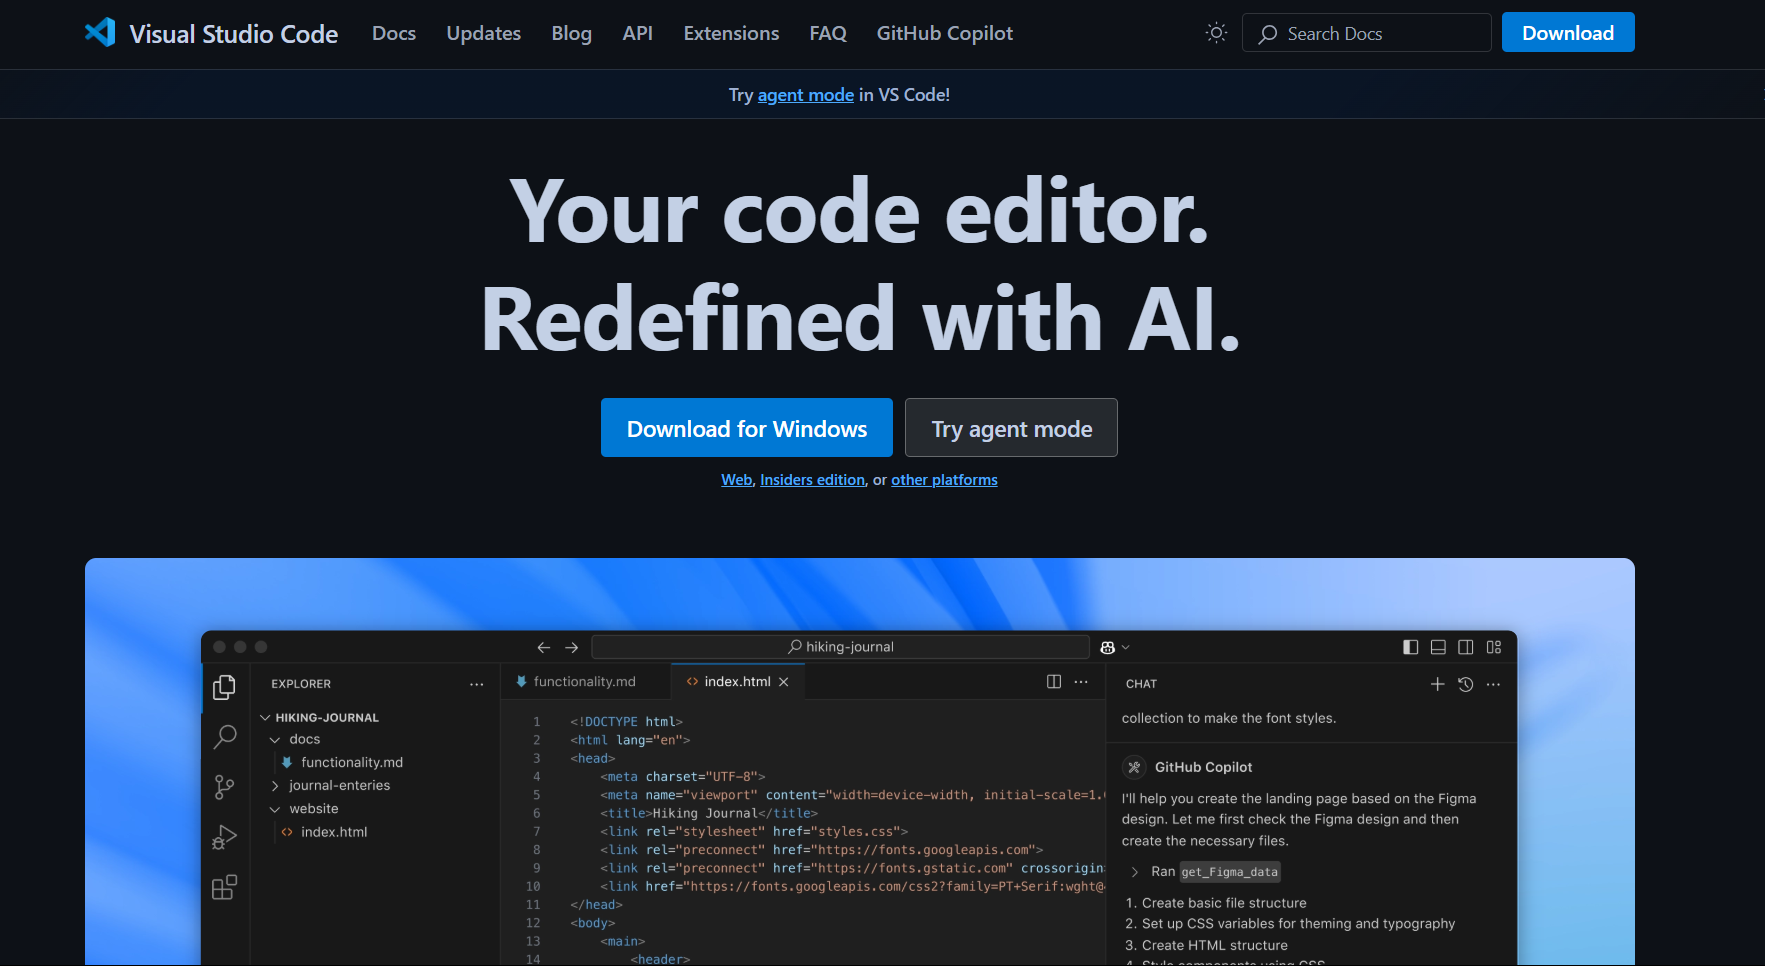Open the Extensions page from the top navigation
The height and width of the screenshot is (966, 1765).
point(731,33)
